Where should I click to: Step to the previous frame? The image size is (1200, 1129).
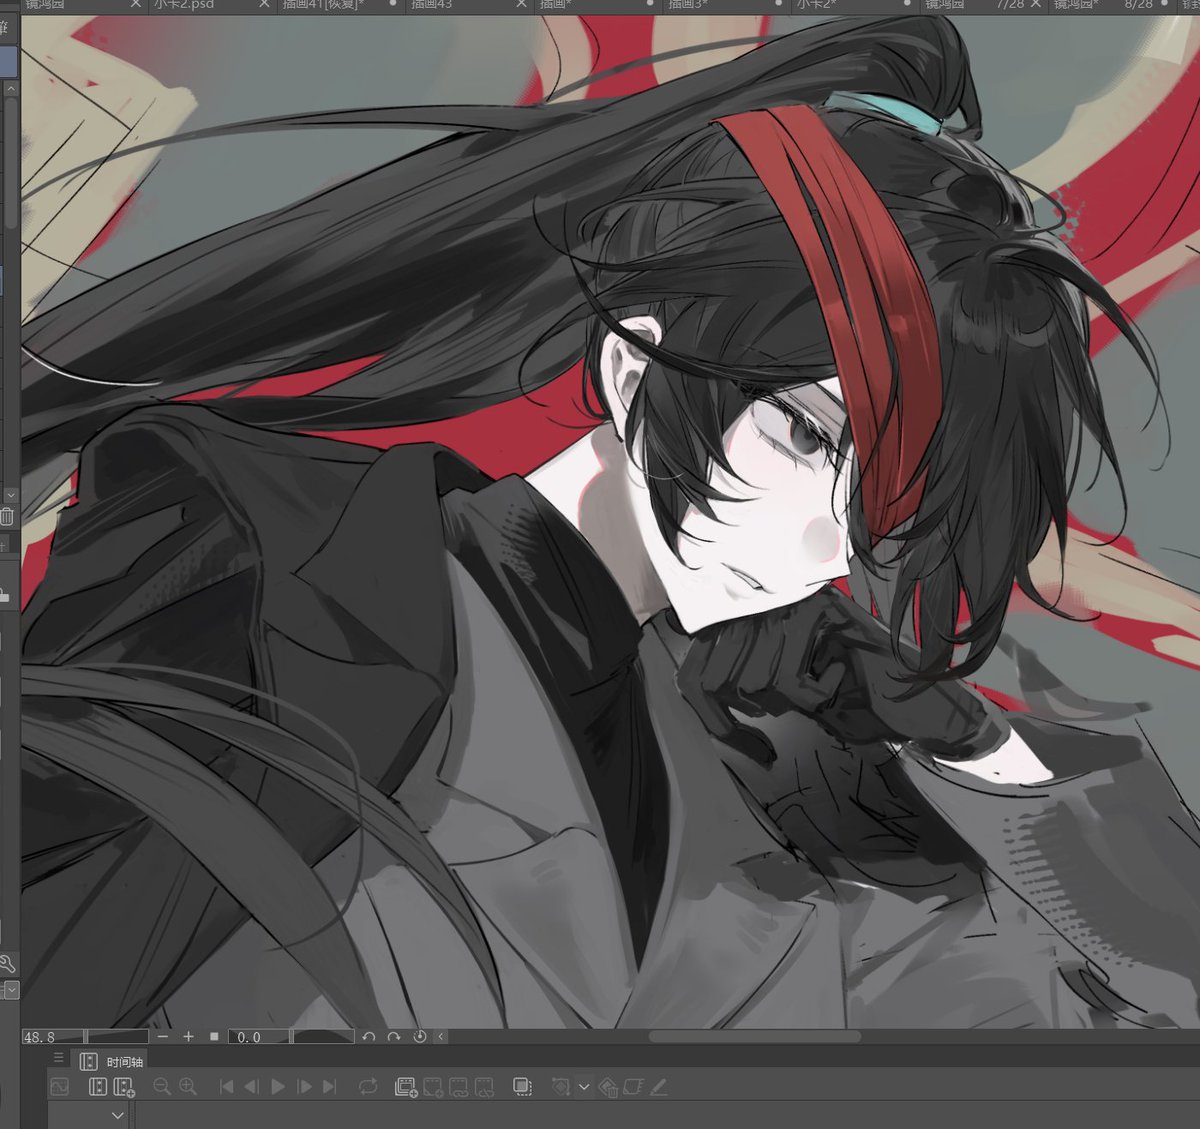252,1086
